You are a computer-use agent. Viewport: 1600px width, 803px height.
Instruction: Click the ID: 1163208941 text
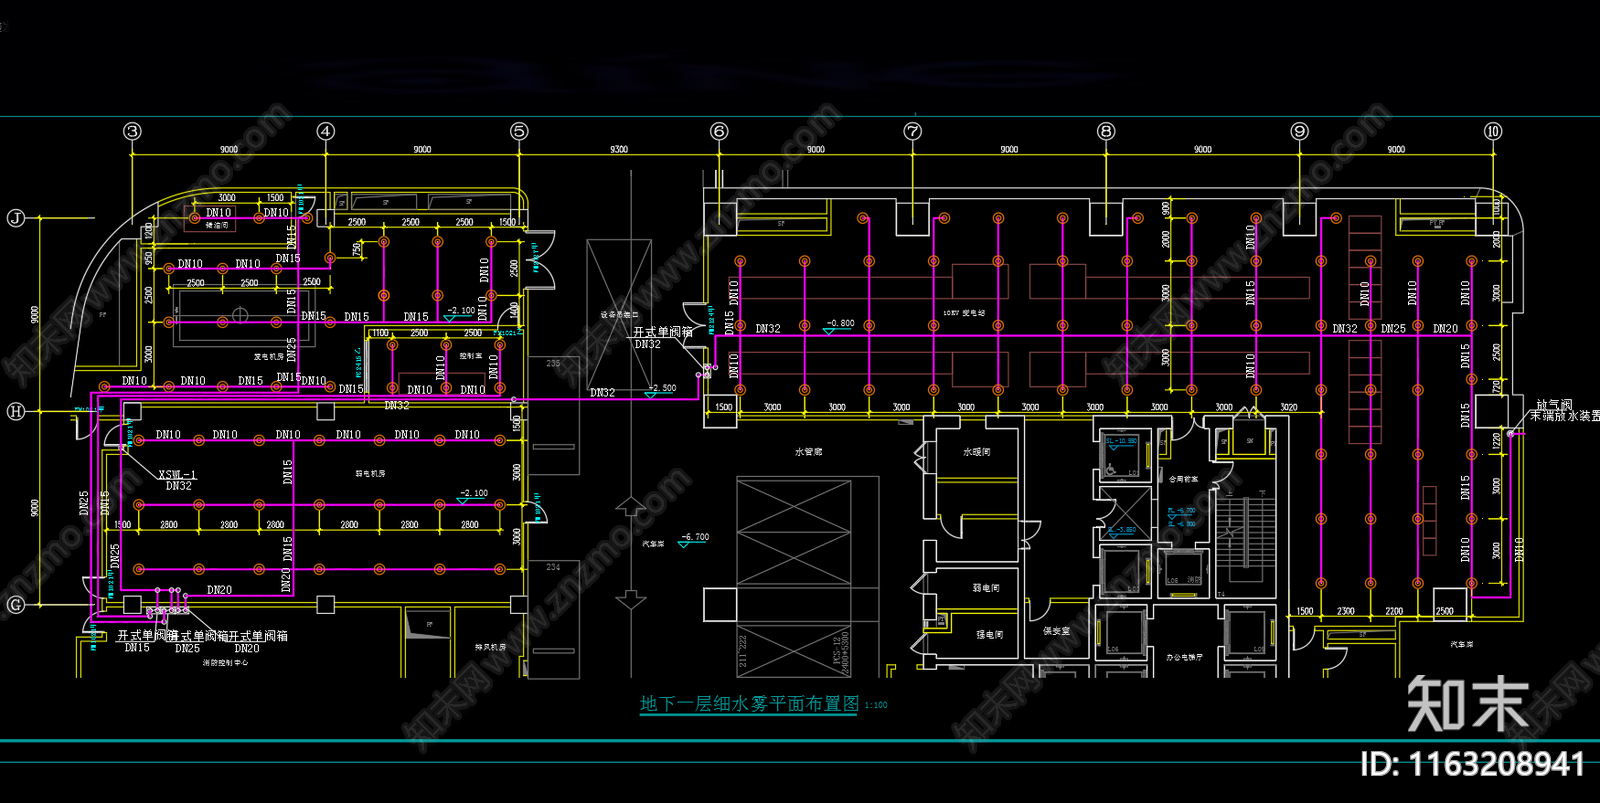pos(1472,764)
